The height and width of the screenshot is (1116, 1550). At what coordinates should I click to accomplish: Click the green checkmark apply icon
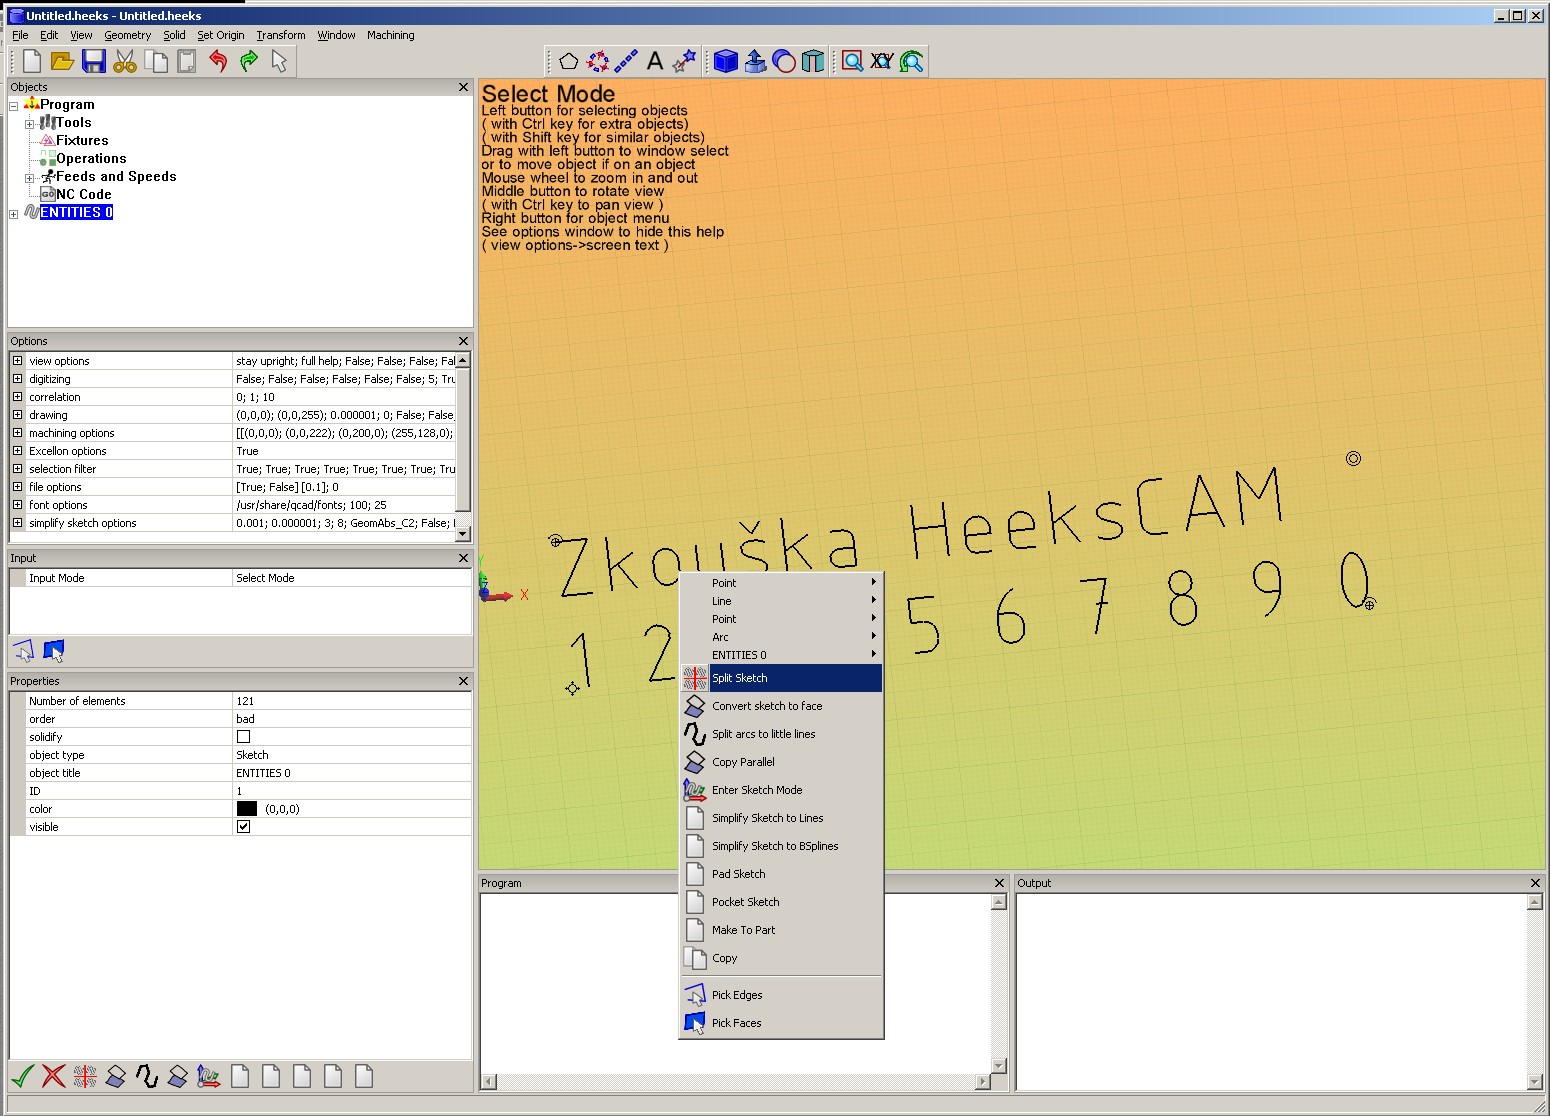22,1076
